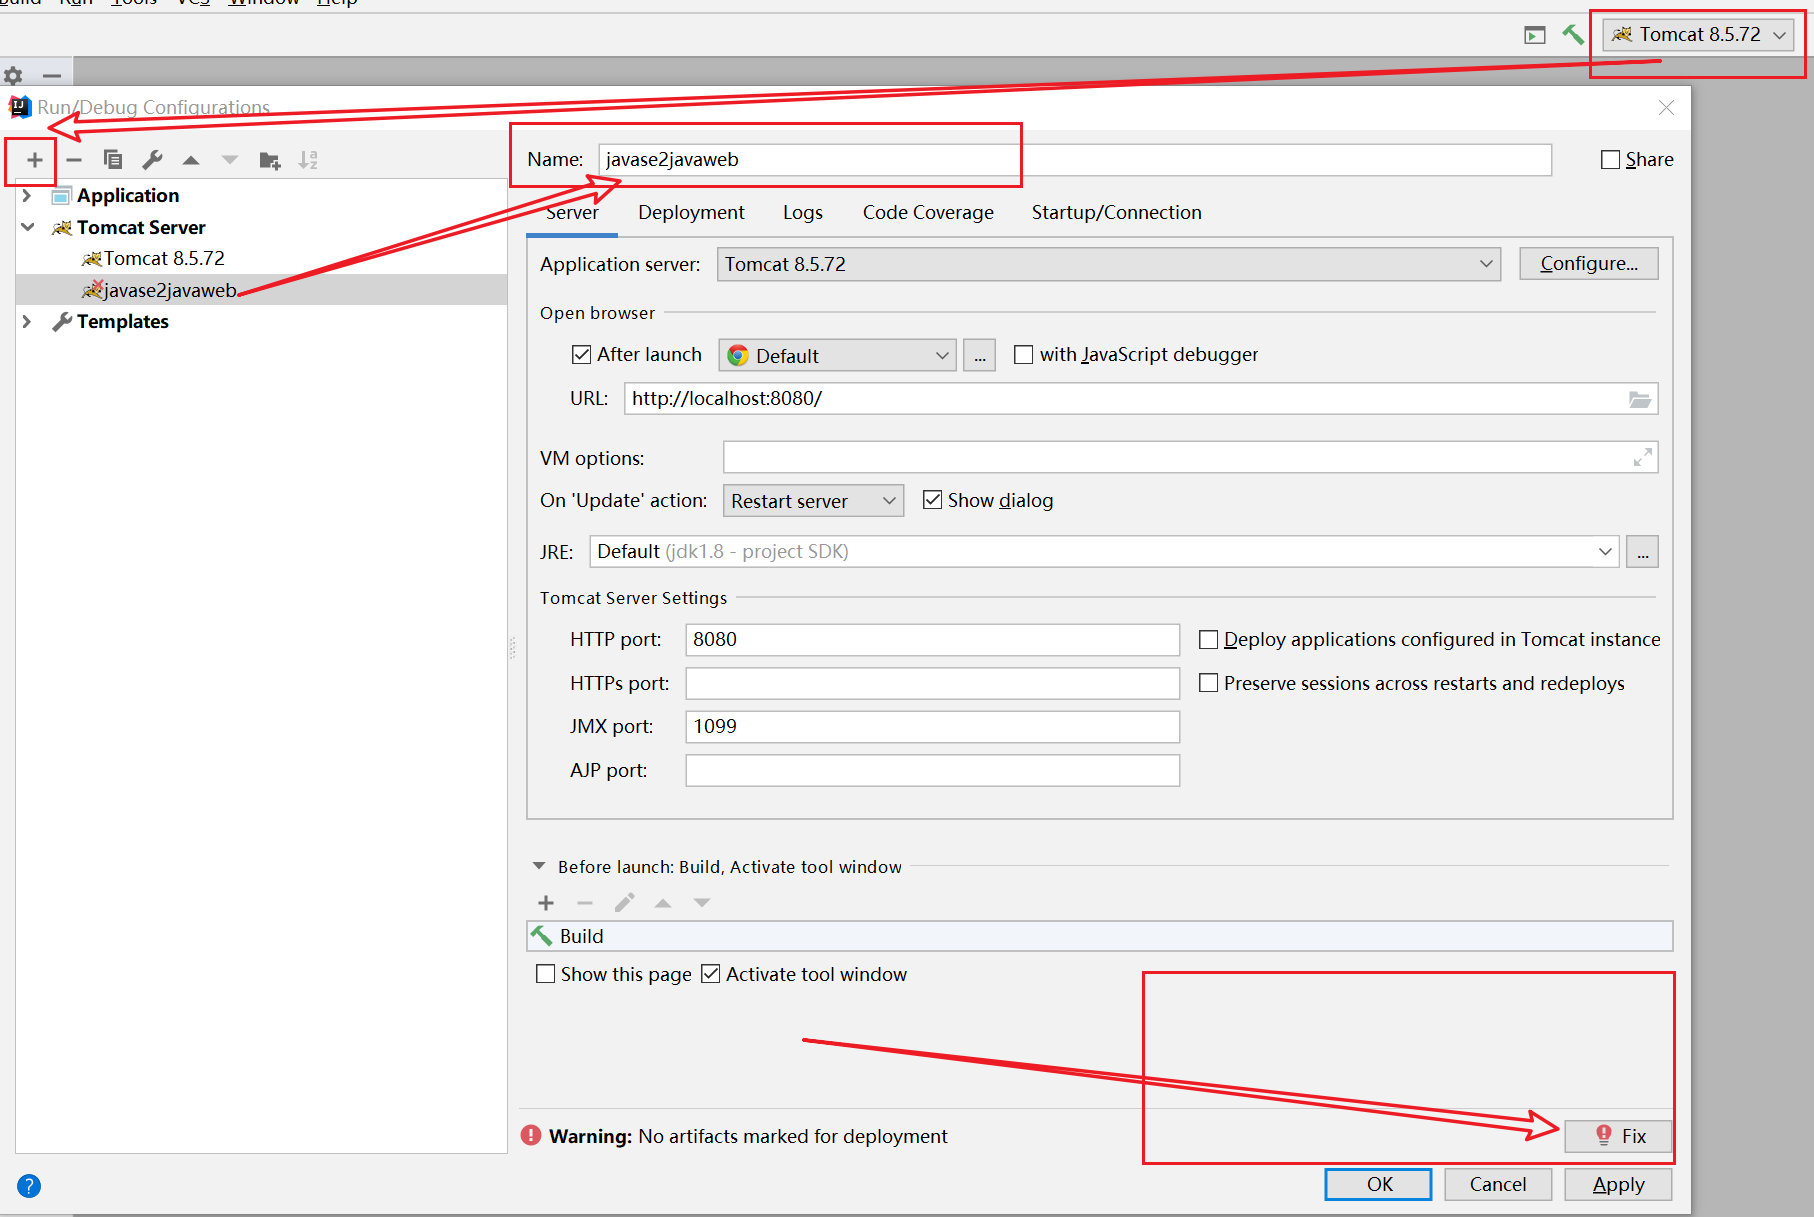Move configuration up in the list

coord(191,160)
